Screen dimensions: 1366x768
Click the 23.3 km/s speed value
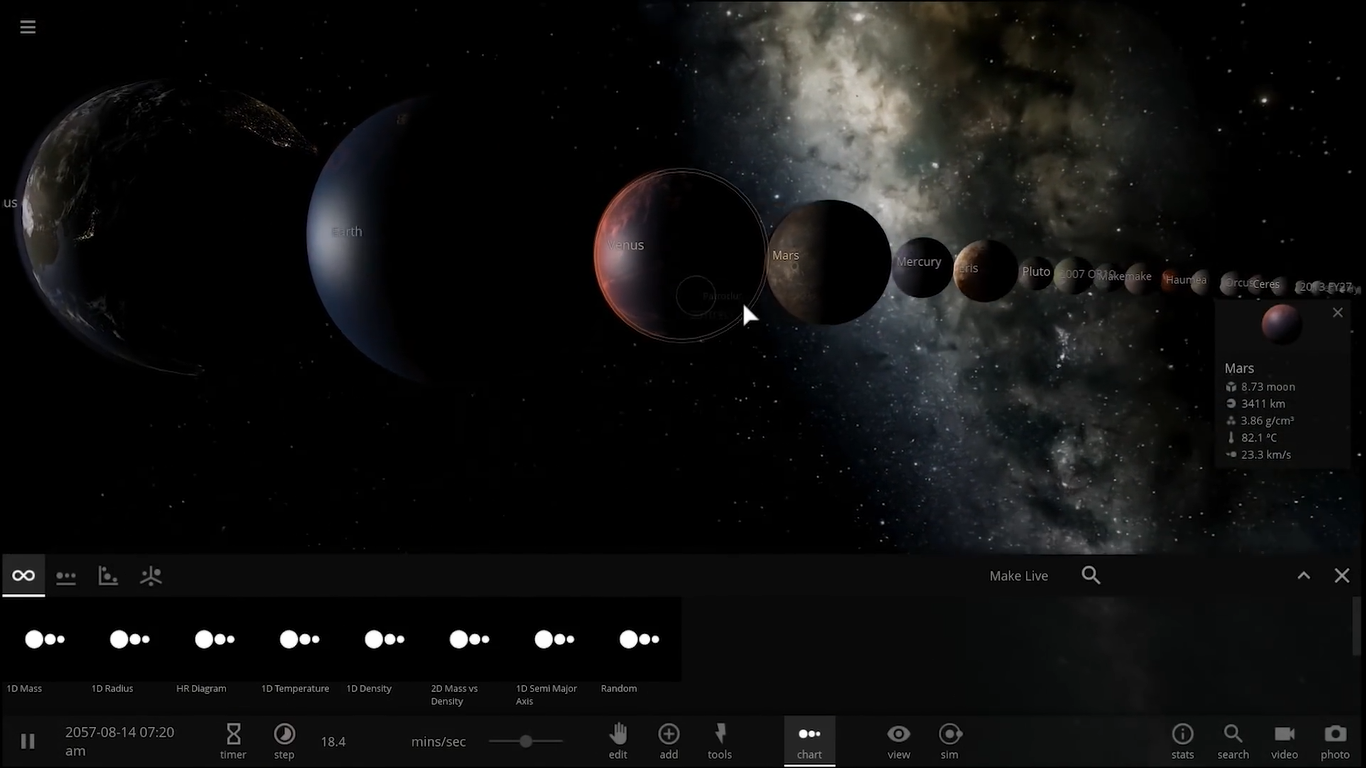(1266, 455)
